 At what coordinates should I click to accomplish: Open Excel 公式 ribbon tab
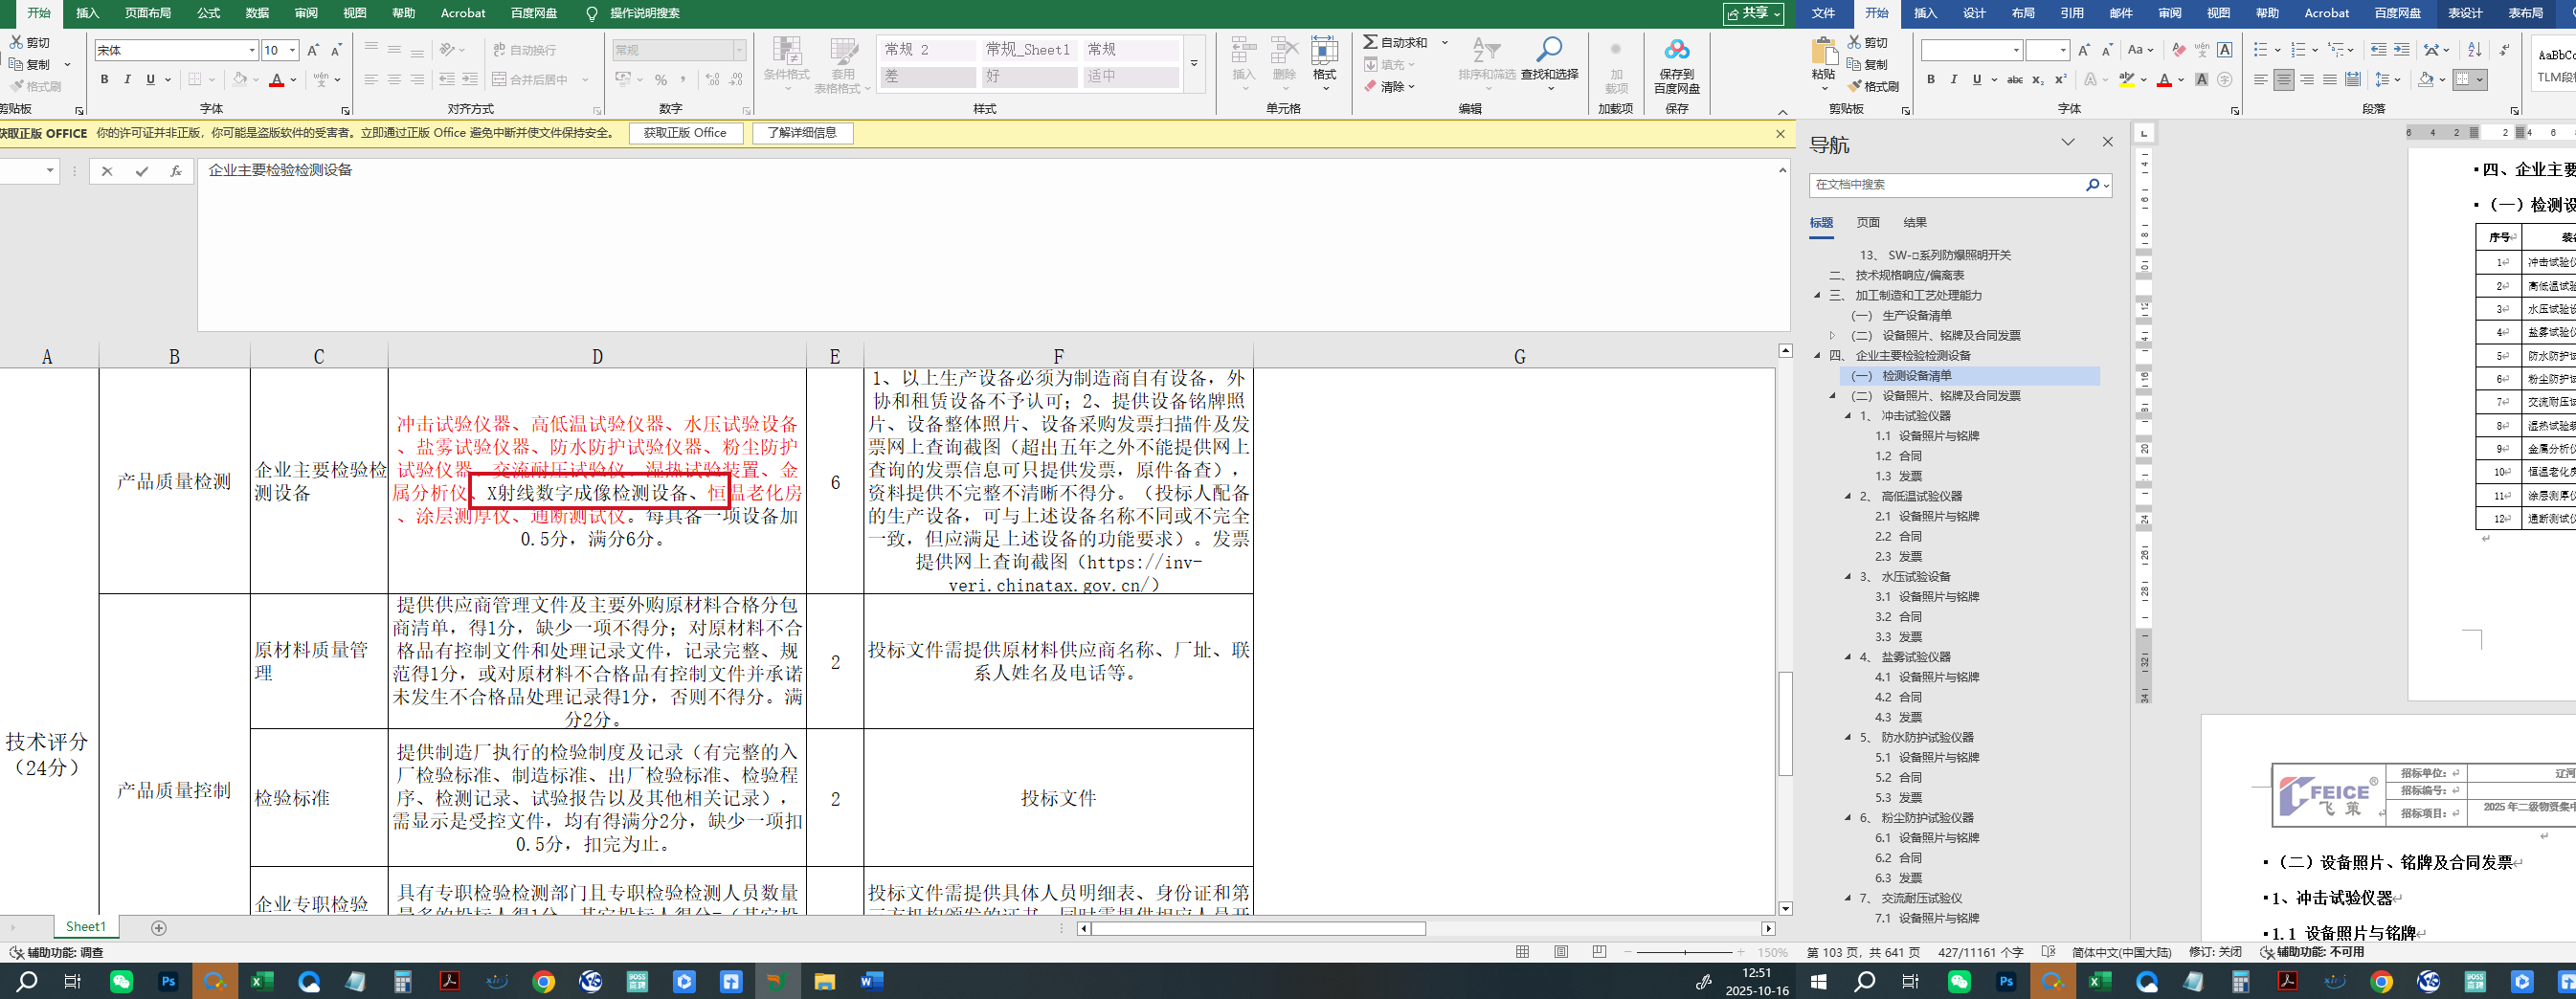[x=208, y=13]
